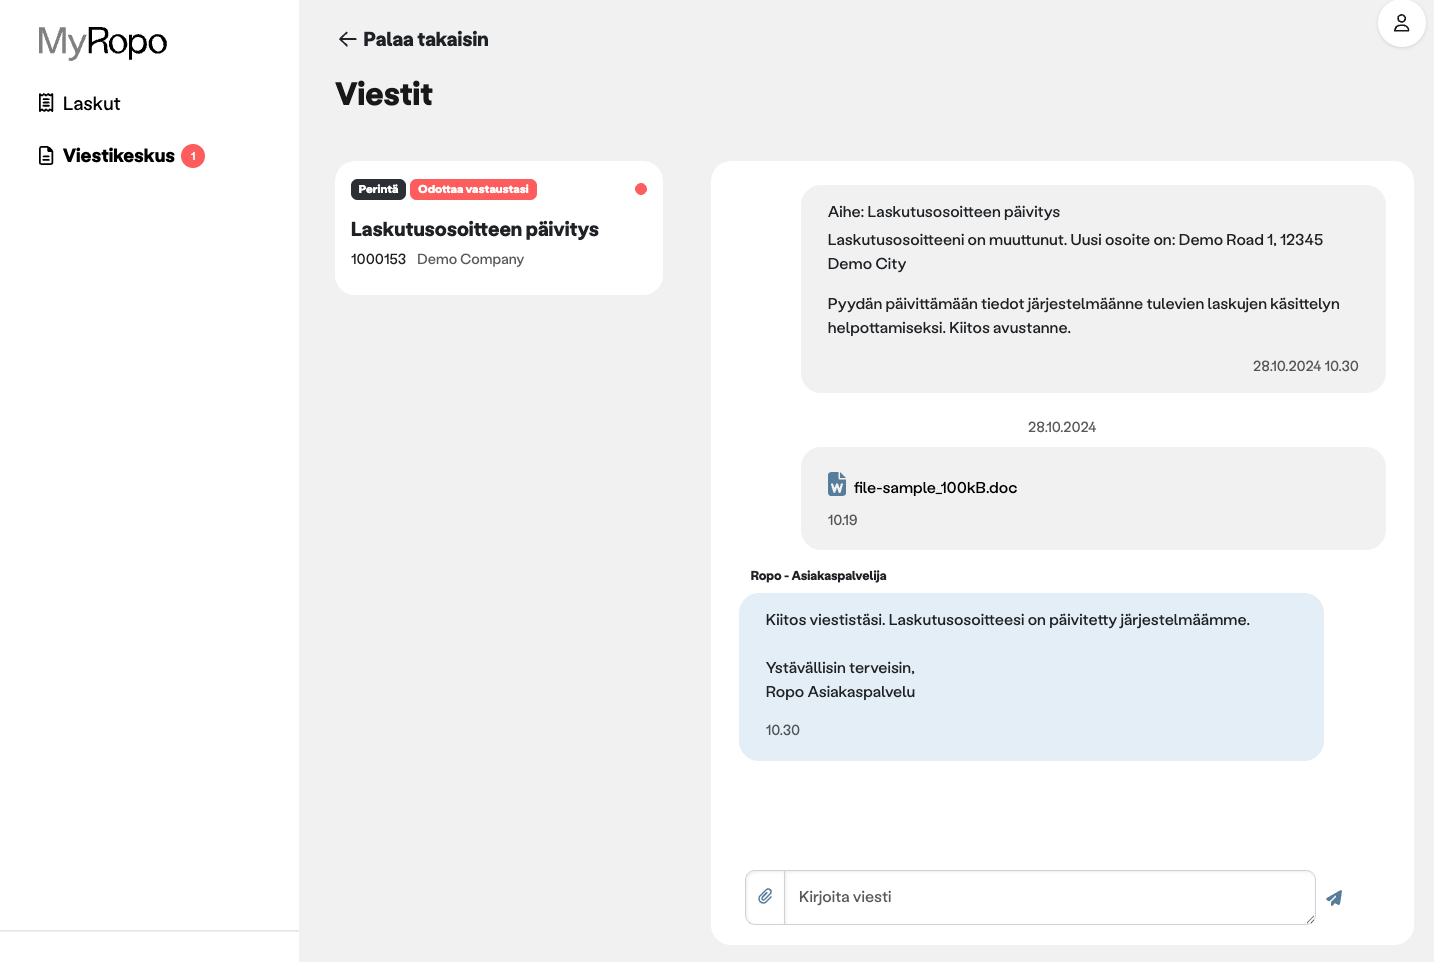
Task: Click the Viestikeskus notification badge
Action: coord(193,156)
